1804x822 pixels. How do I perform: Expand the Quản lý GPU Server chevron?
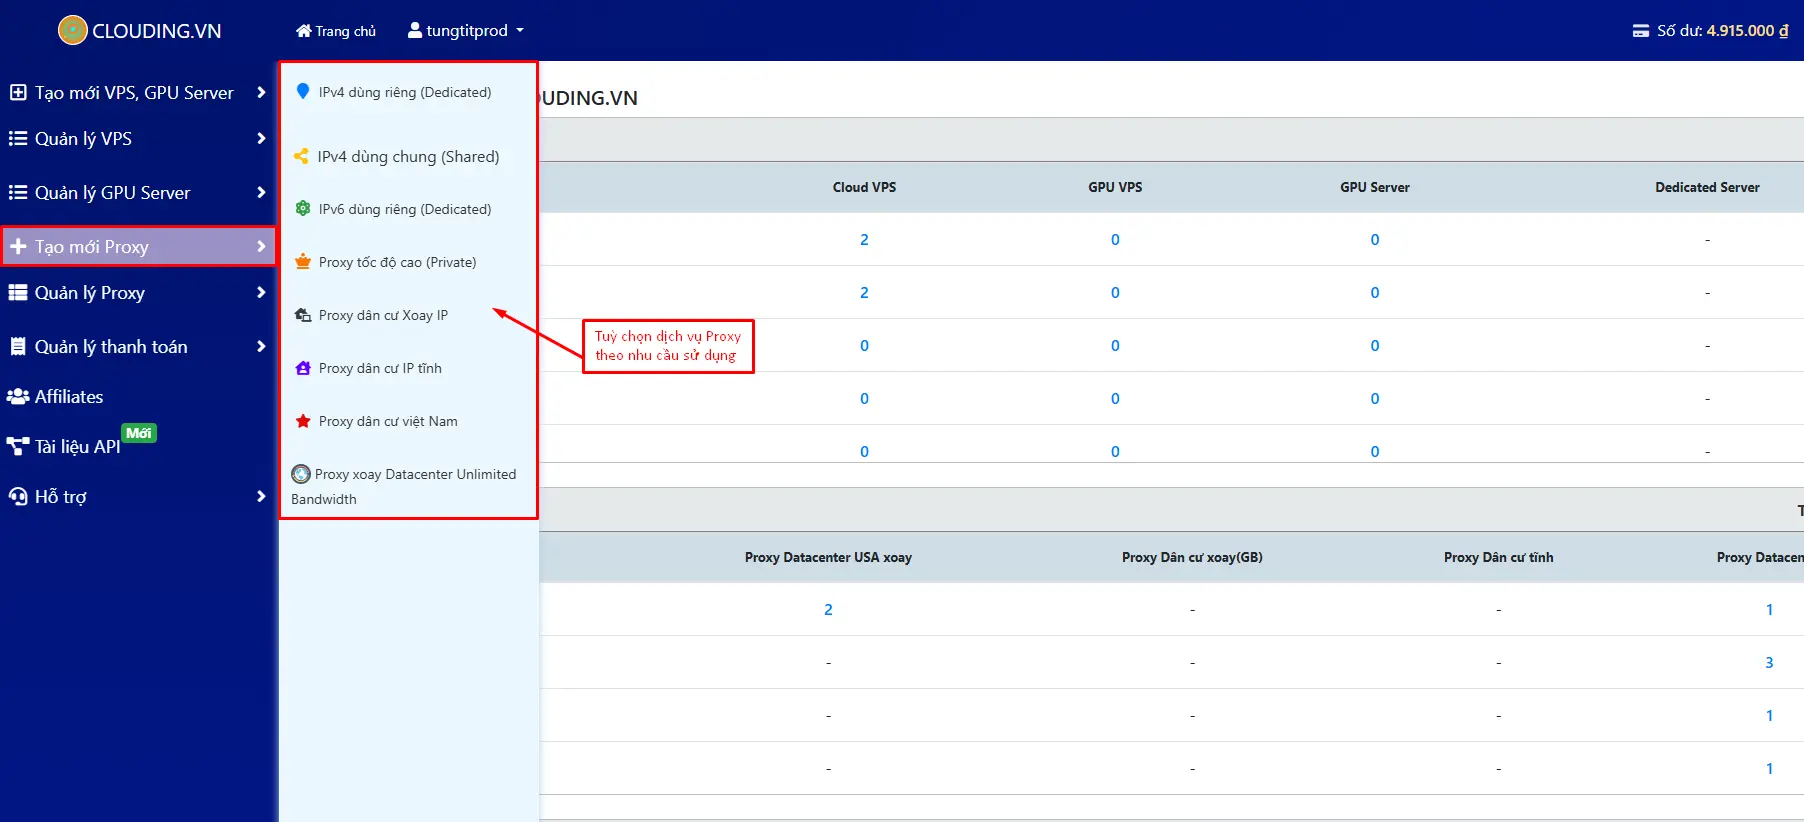click(x=261, y=192)
